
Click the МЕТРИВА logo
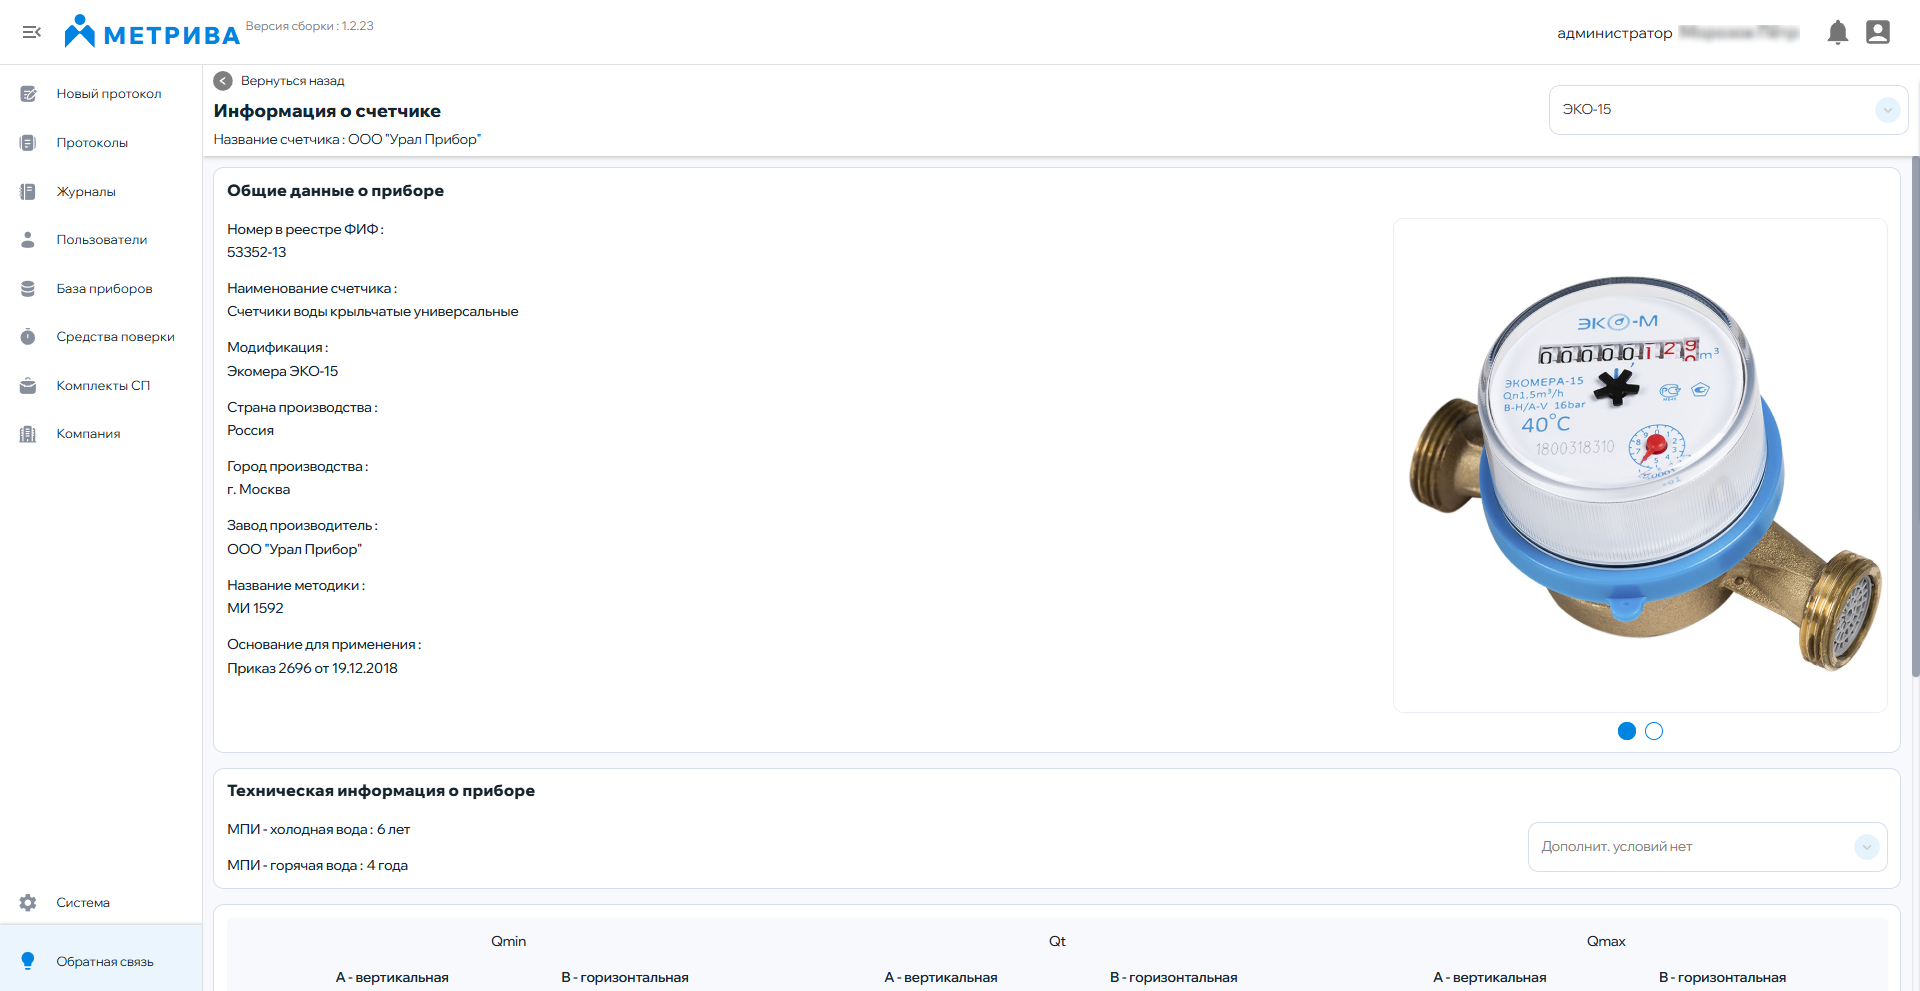[152, 33]
